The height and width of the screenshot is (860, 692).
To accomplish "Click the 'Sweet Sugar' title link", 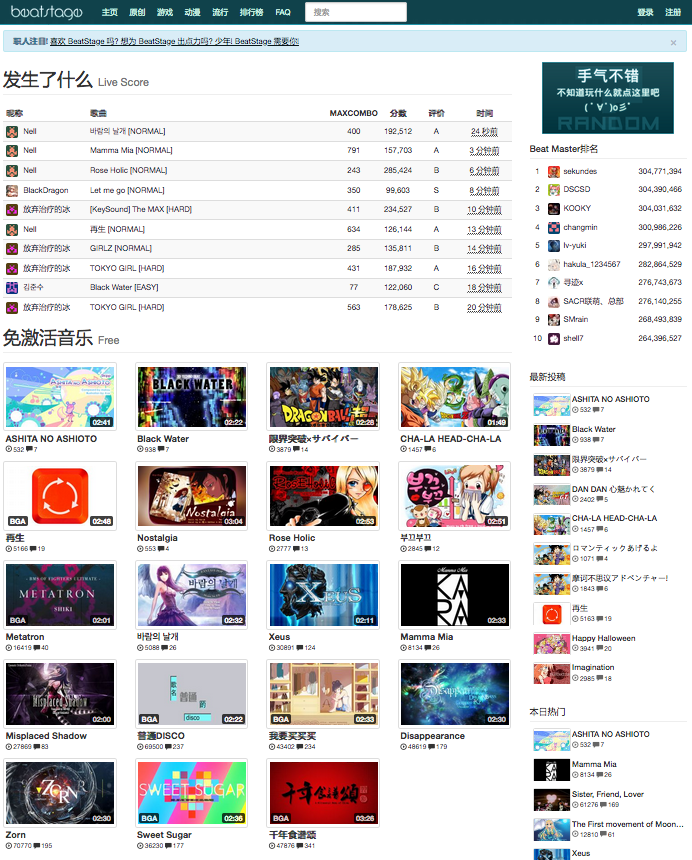I will 165,835.
